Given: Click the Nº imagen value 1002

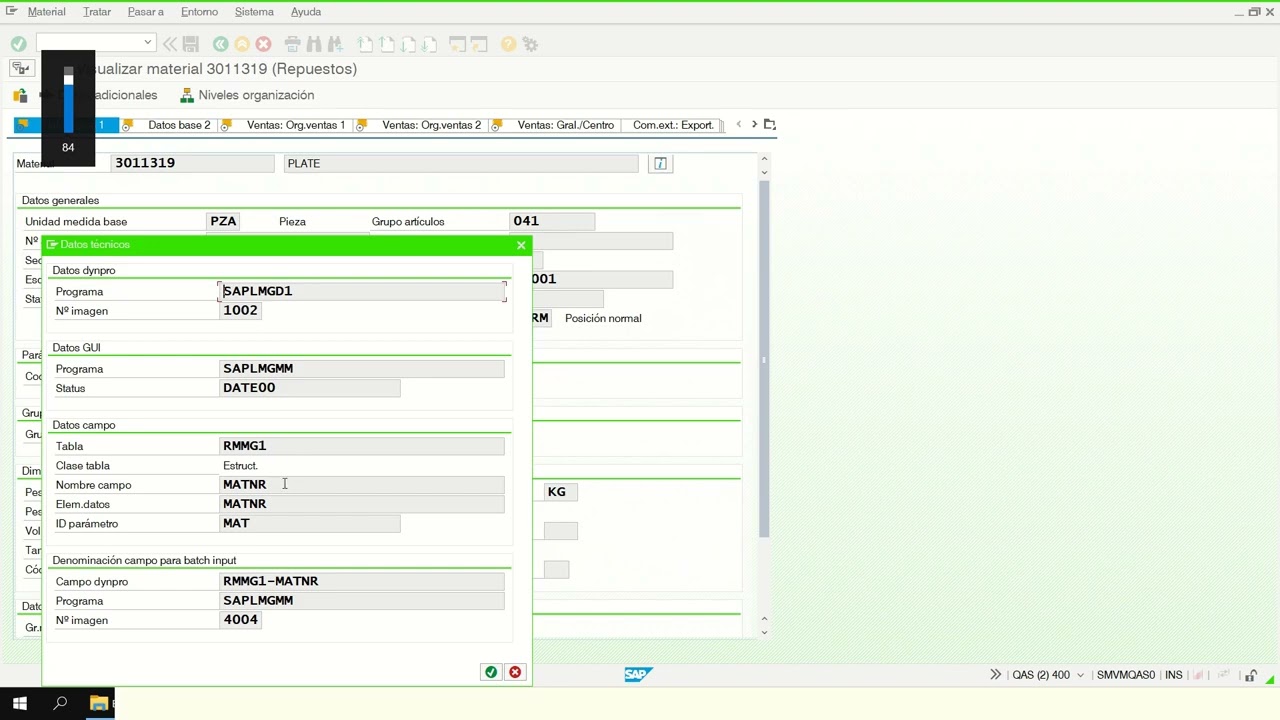Looking at the screenshot, I should pos(241,311).
